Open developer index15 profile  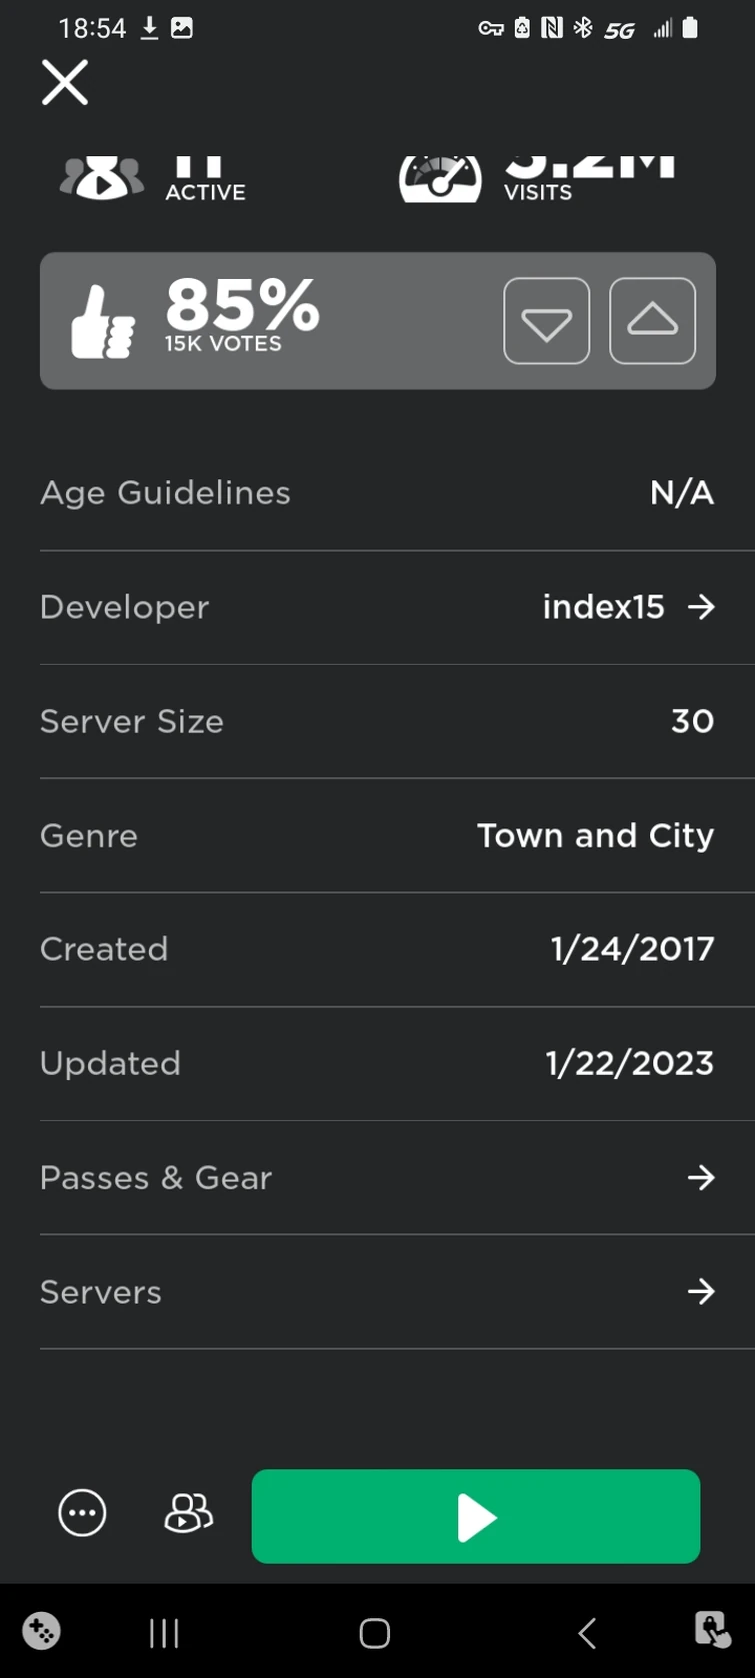click(603, 607)
